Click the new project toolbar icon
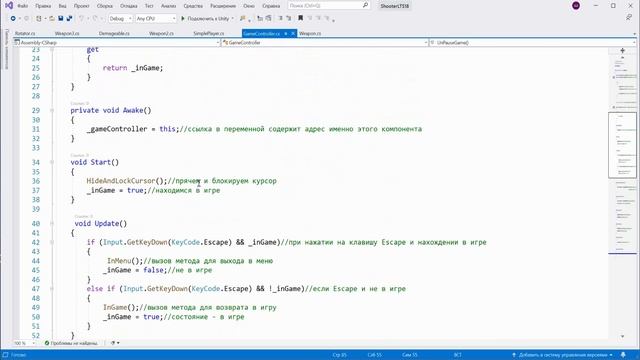 pos(39,18)
